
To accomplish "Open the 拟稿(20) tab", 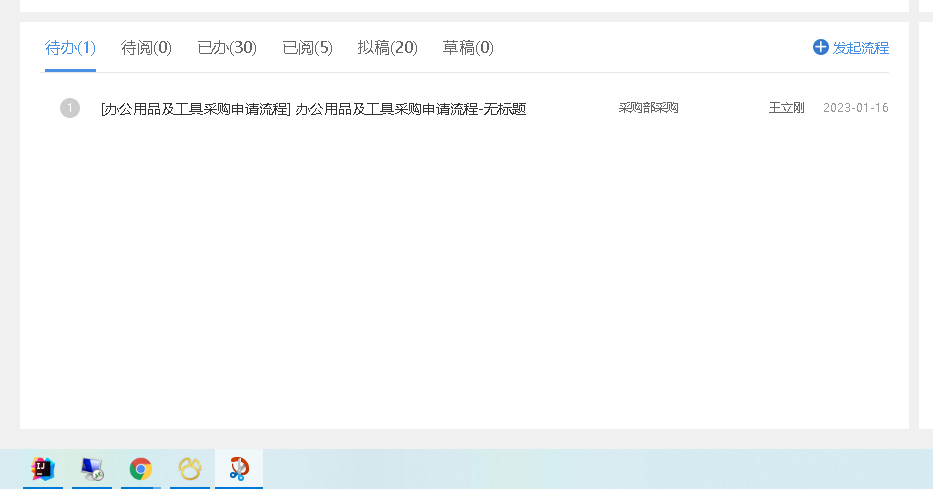I will click(387, 48).
